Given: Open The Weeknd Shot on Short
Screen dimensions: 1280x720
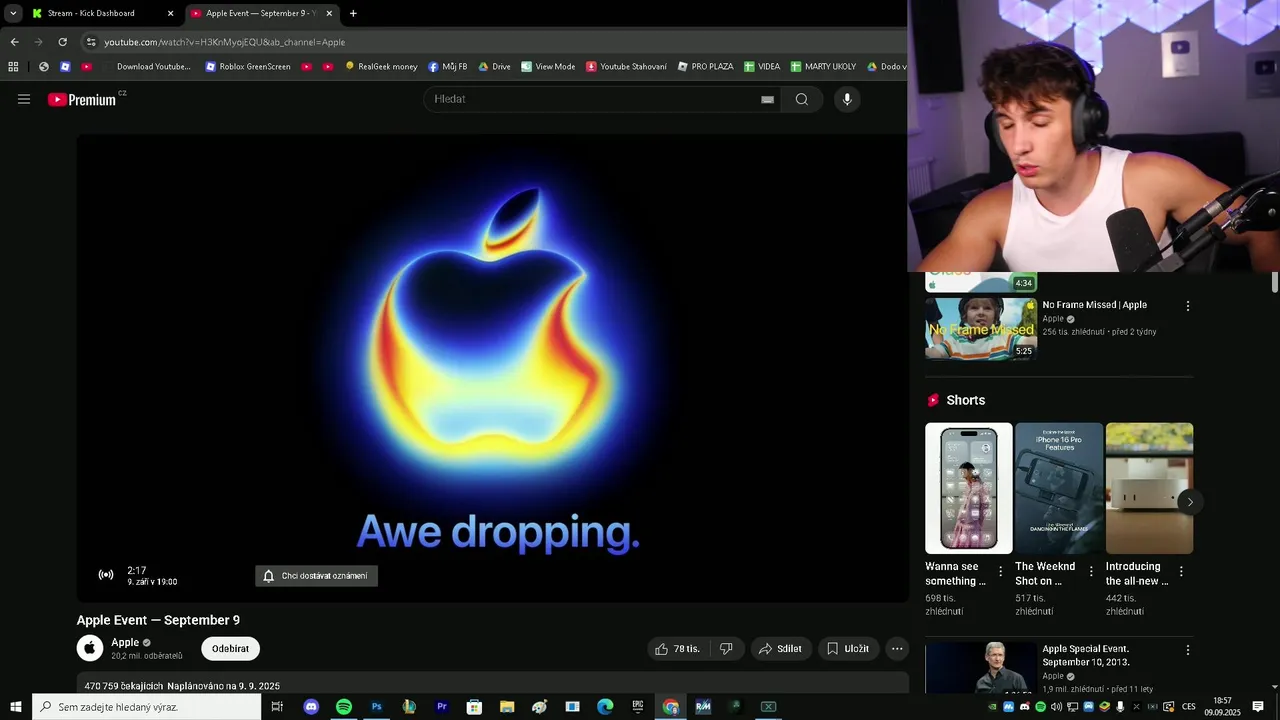Looking at the screenshot, I should (x=1059, y=488).
